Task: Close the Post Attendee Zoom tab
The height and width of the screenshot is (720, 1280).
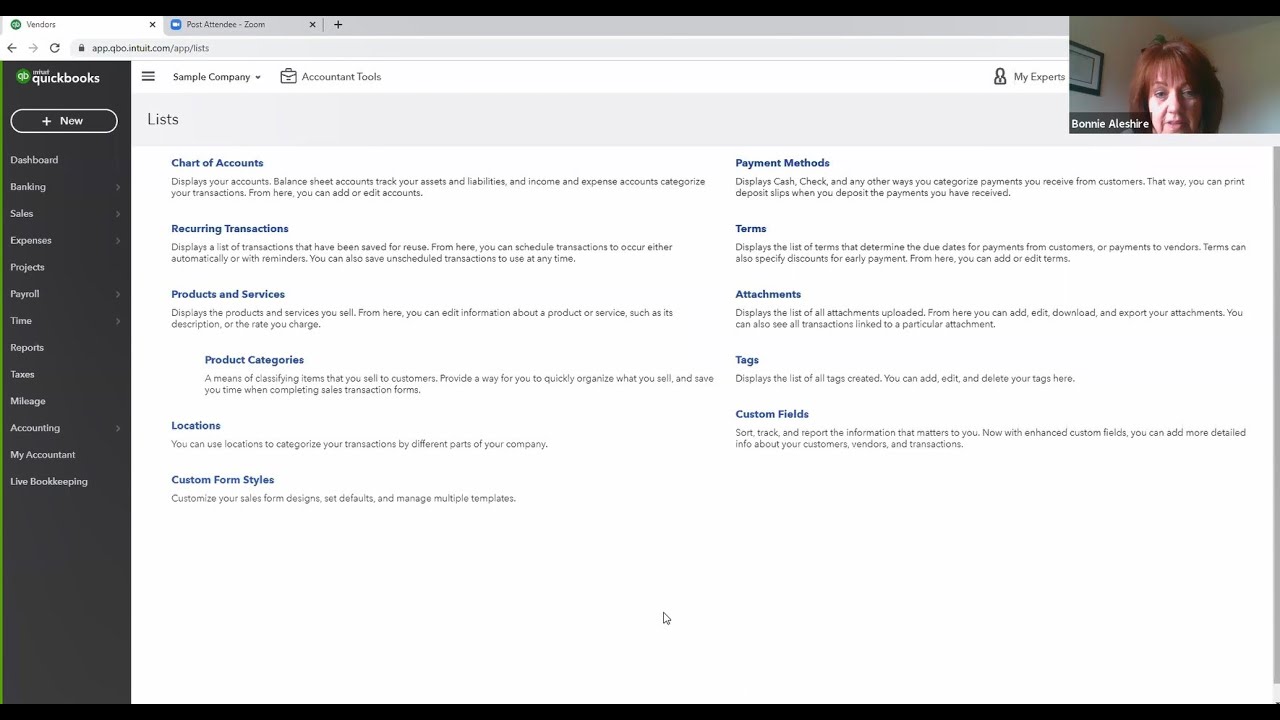Action: coord(312,24)
